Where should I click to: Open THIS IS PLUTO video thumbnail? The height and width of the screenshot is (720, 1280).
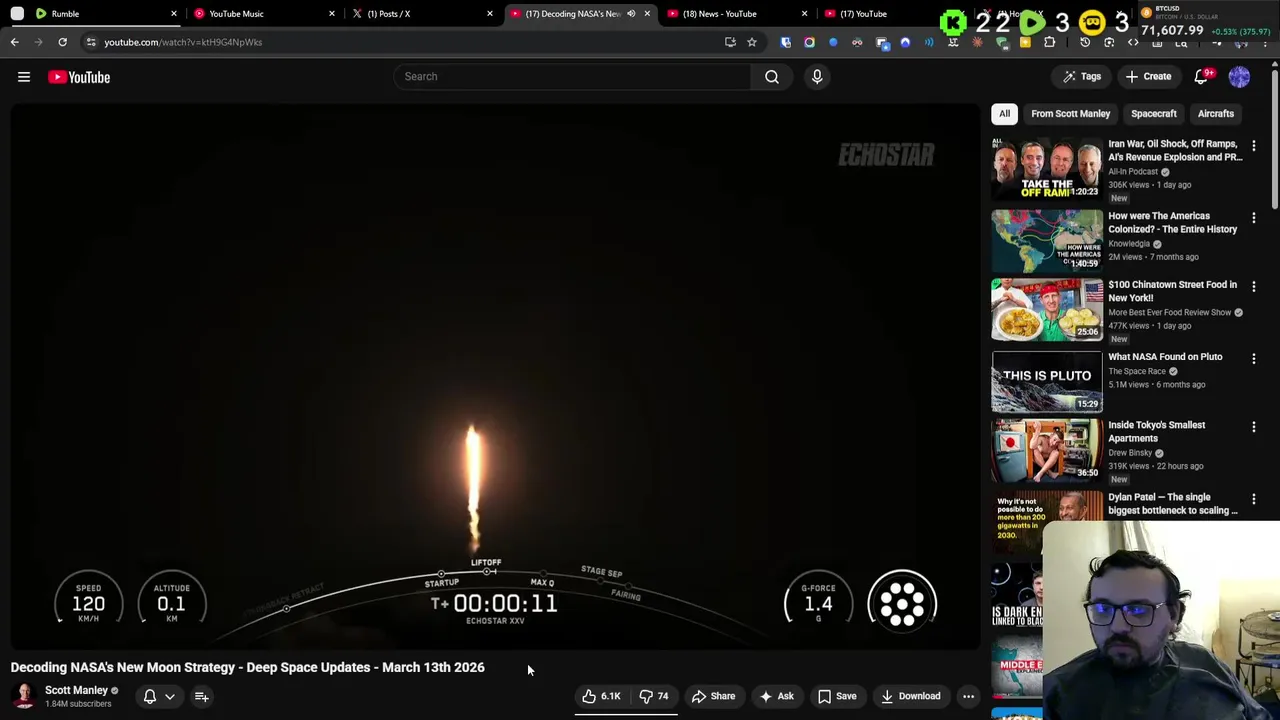(x=1046, y=381)
